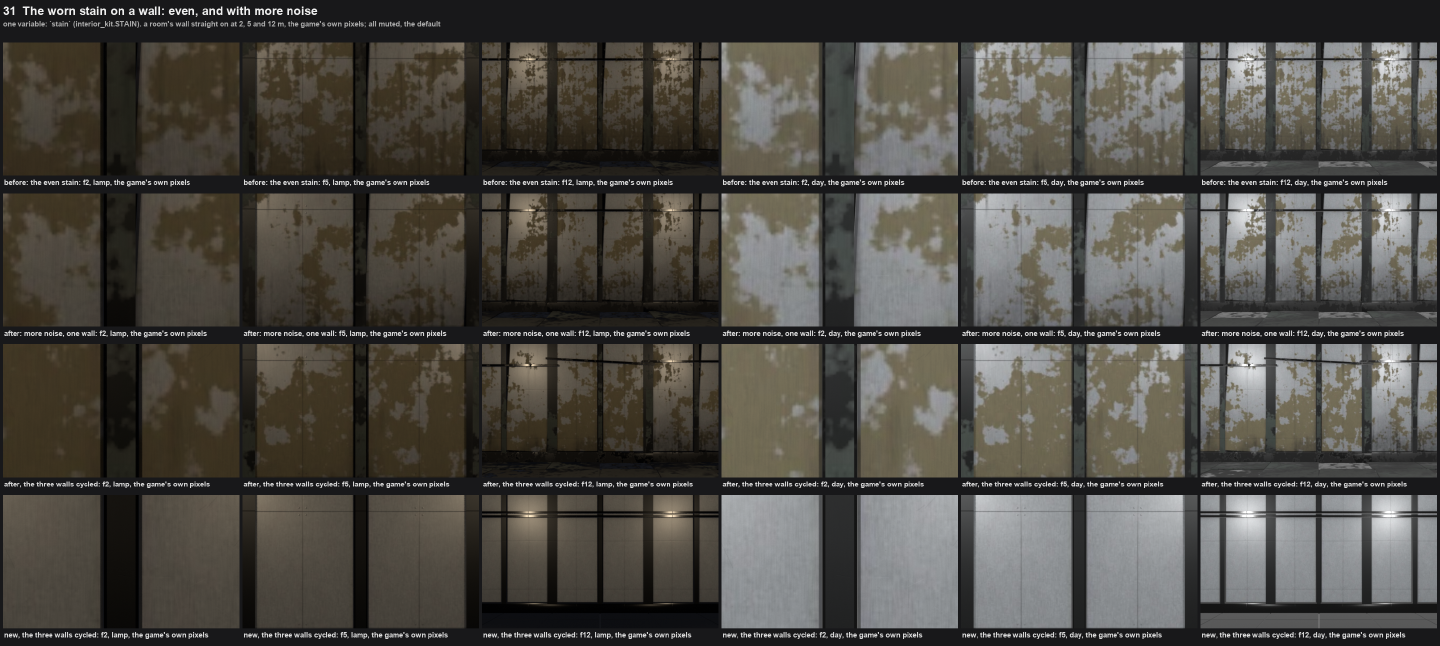This screenshot has width=1440, height=646.
Task: Click caption 'new, the three walls cycled: f5, lamp'
Action: [x=346, y=636]
